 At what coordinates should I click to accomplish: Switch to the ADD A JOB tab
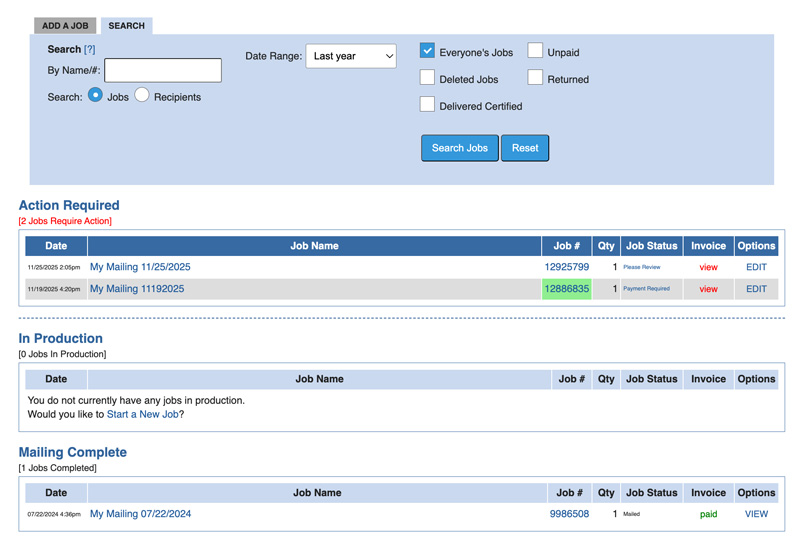click(65, 26)
